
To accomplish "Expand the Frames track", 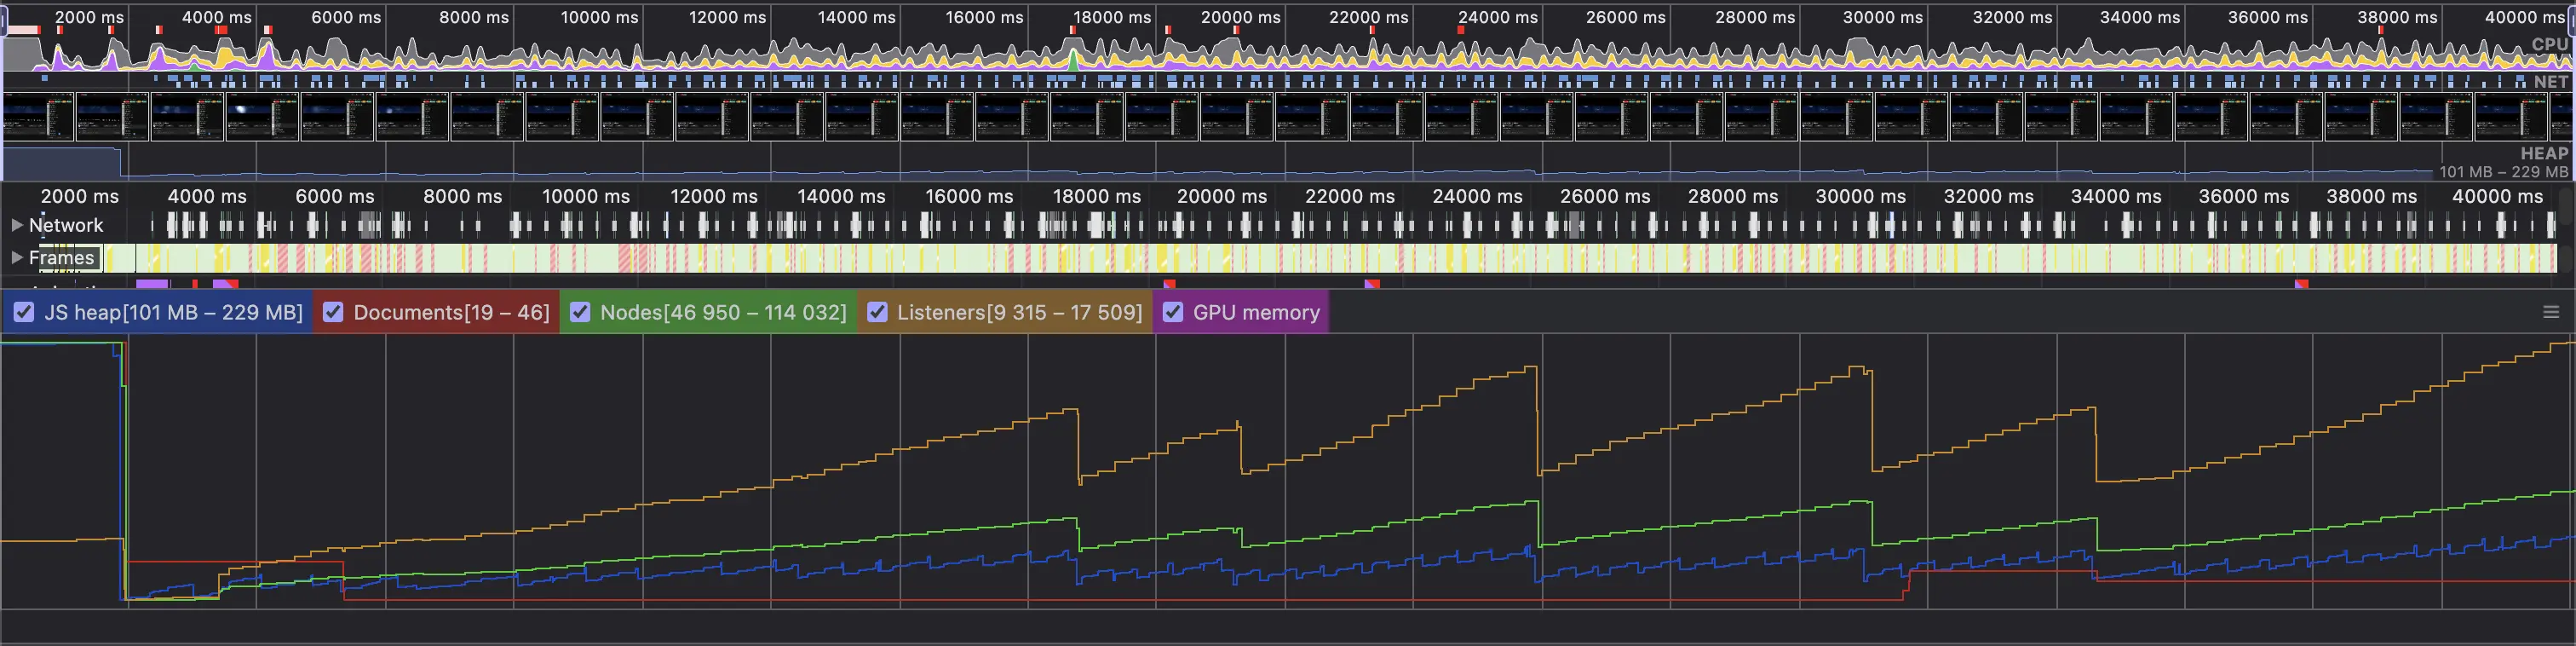I will pos(16,258).
